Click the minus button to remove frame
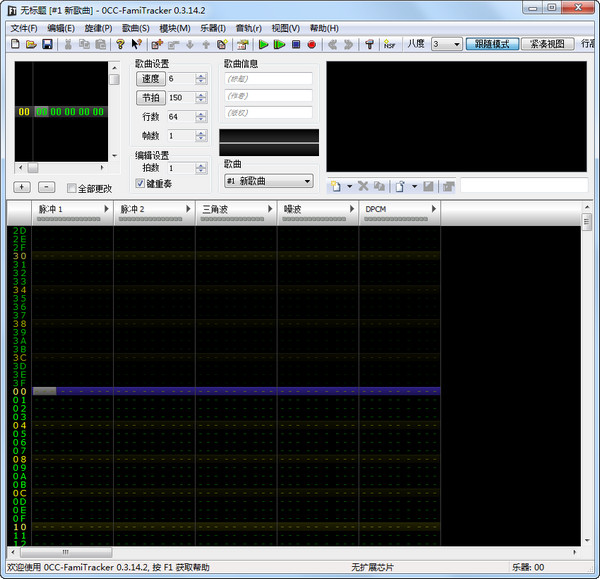The width and height of the screenshot is (600, 579). coord(46,187)
